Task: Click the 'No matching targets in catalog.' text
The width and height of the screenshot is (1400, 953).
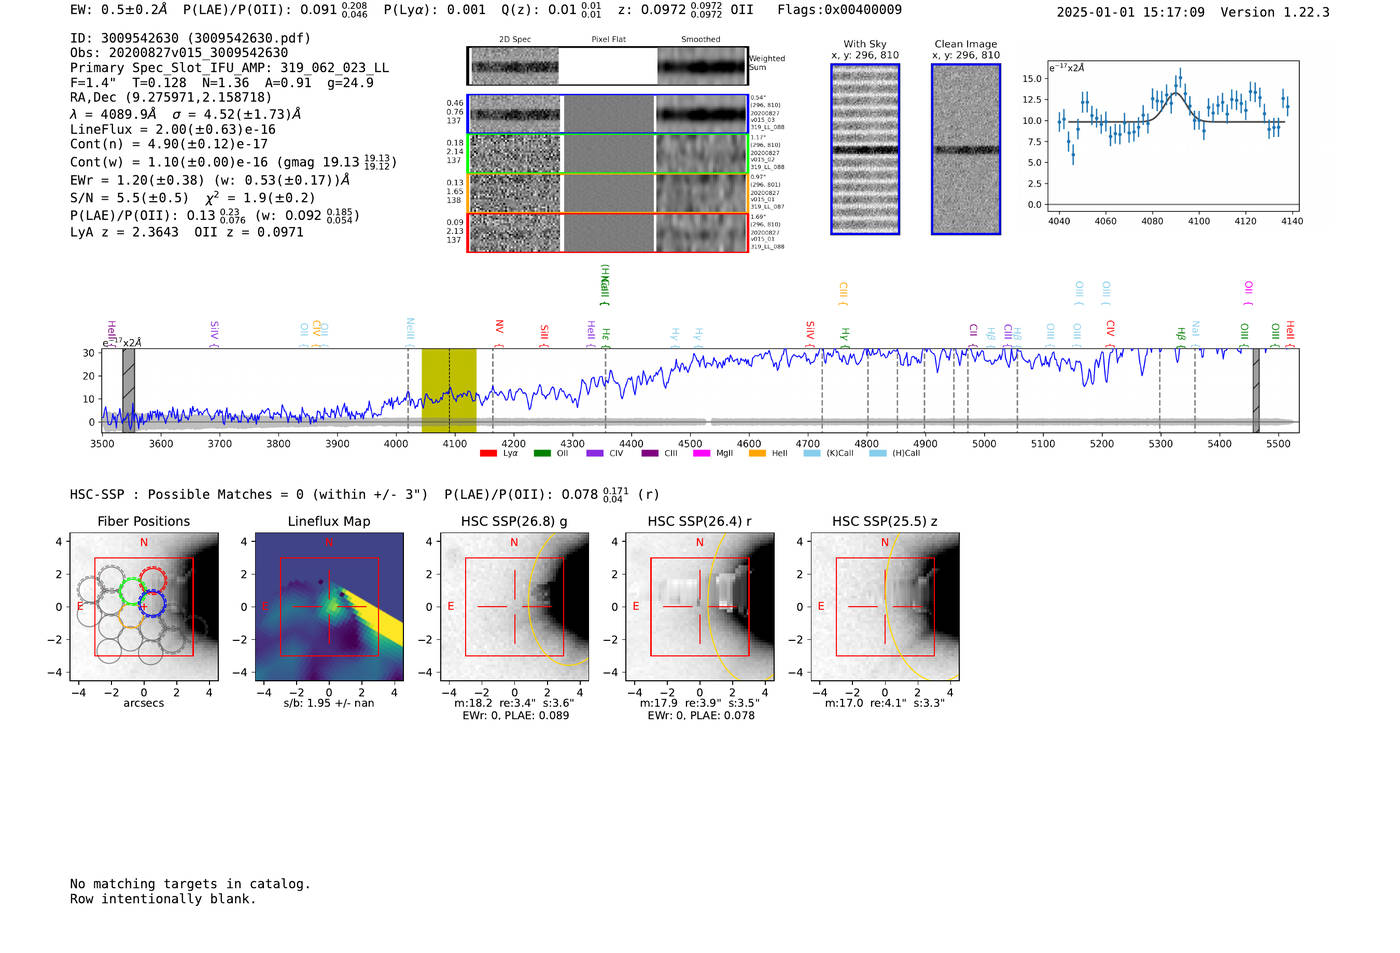Action: pyautogui.click(x=190, y=884)
